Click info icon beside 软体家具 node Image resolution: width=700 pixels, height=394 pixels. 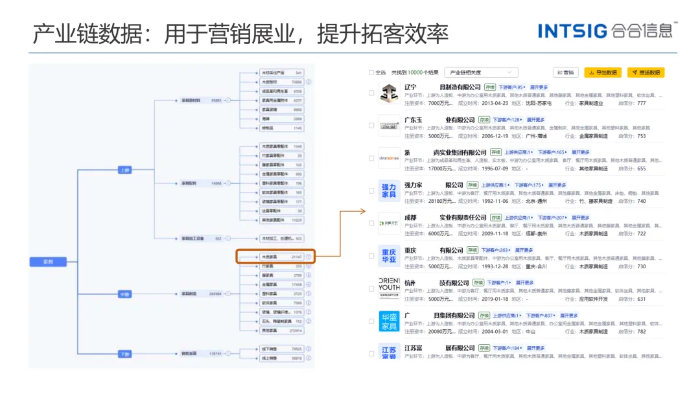pos(308,303)
